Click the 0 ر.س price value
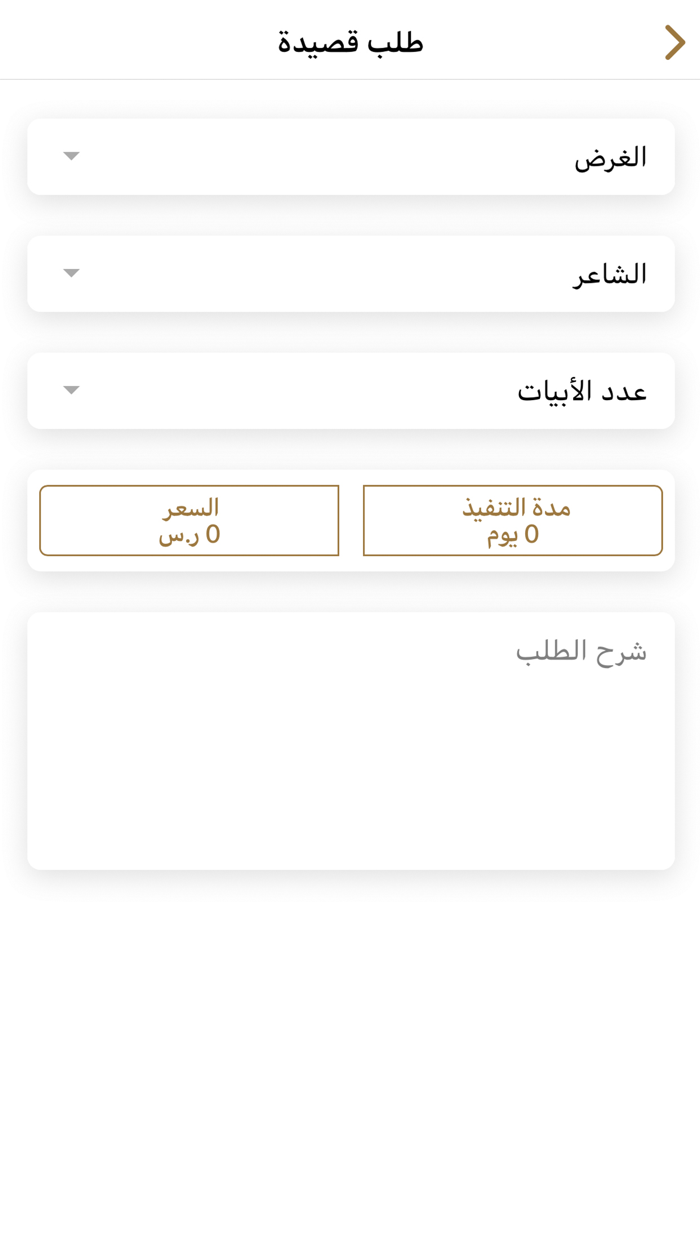The image size is (700, 1244). pos(189,534)
